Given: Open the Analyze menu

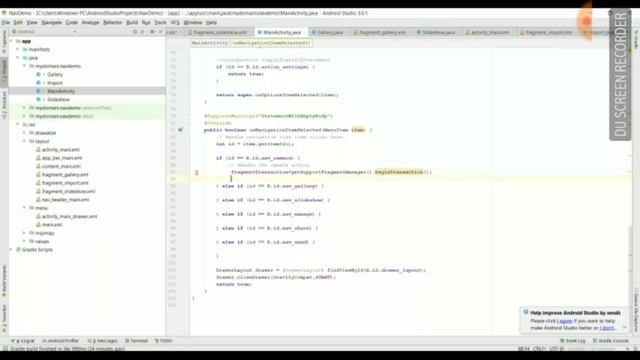Looking at the screenshot, I should click(x=90, y=22).
